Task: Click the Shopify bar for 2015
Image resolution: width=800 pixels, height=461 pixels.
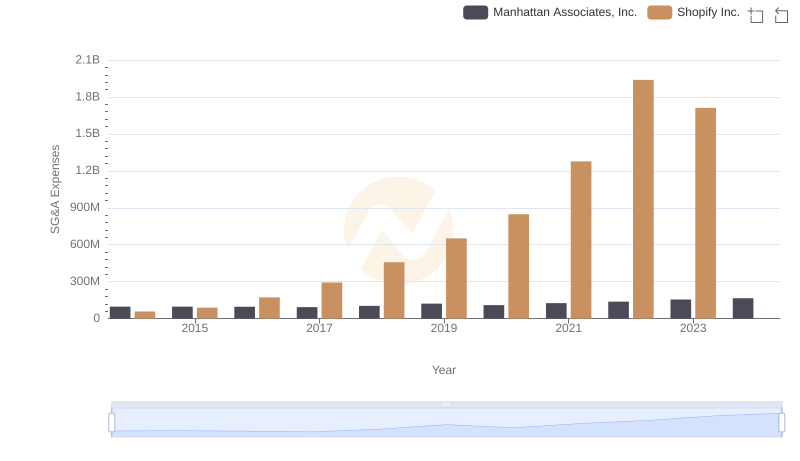Action: click(x=207, y=313)
